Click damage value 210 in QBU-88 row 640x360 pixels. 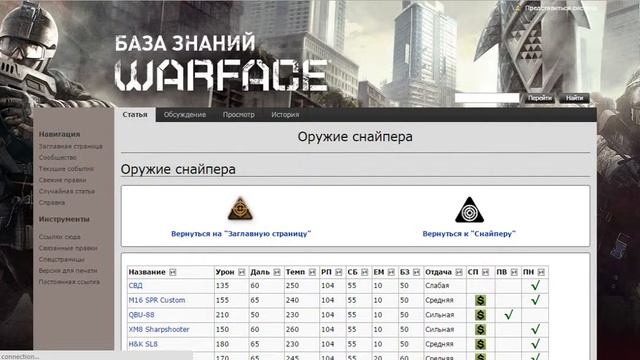(222, 315)
